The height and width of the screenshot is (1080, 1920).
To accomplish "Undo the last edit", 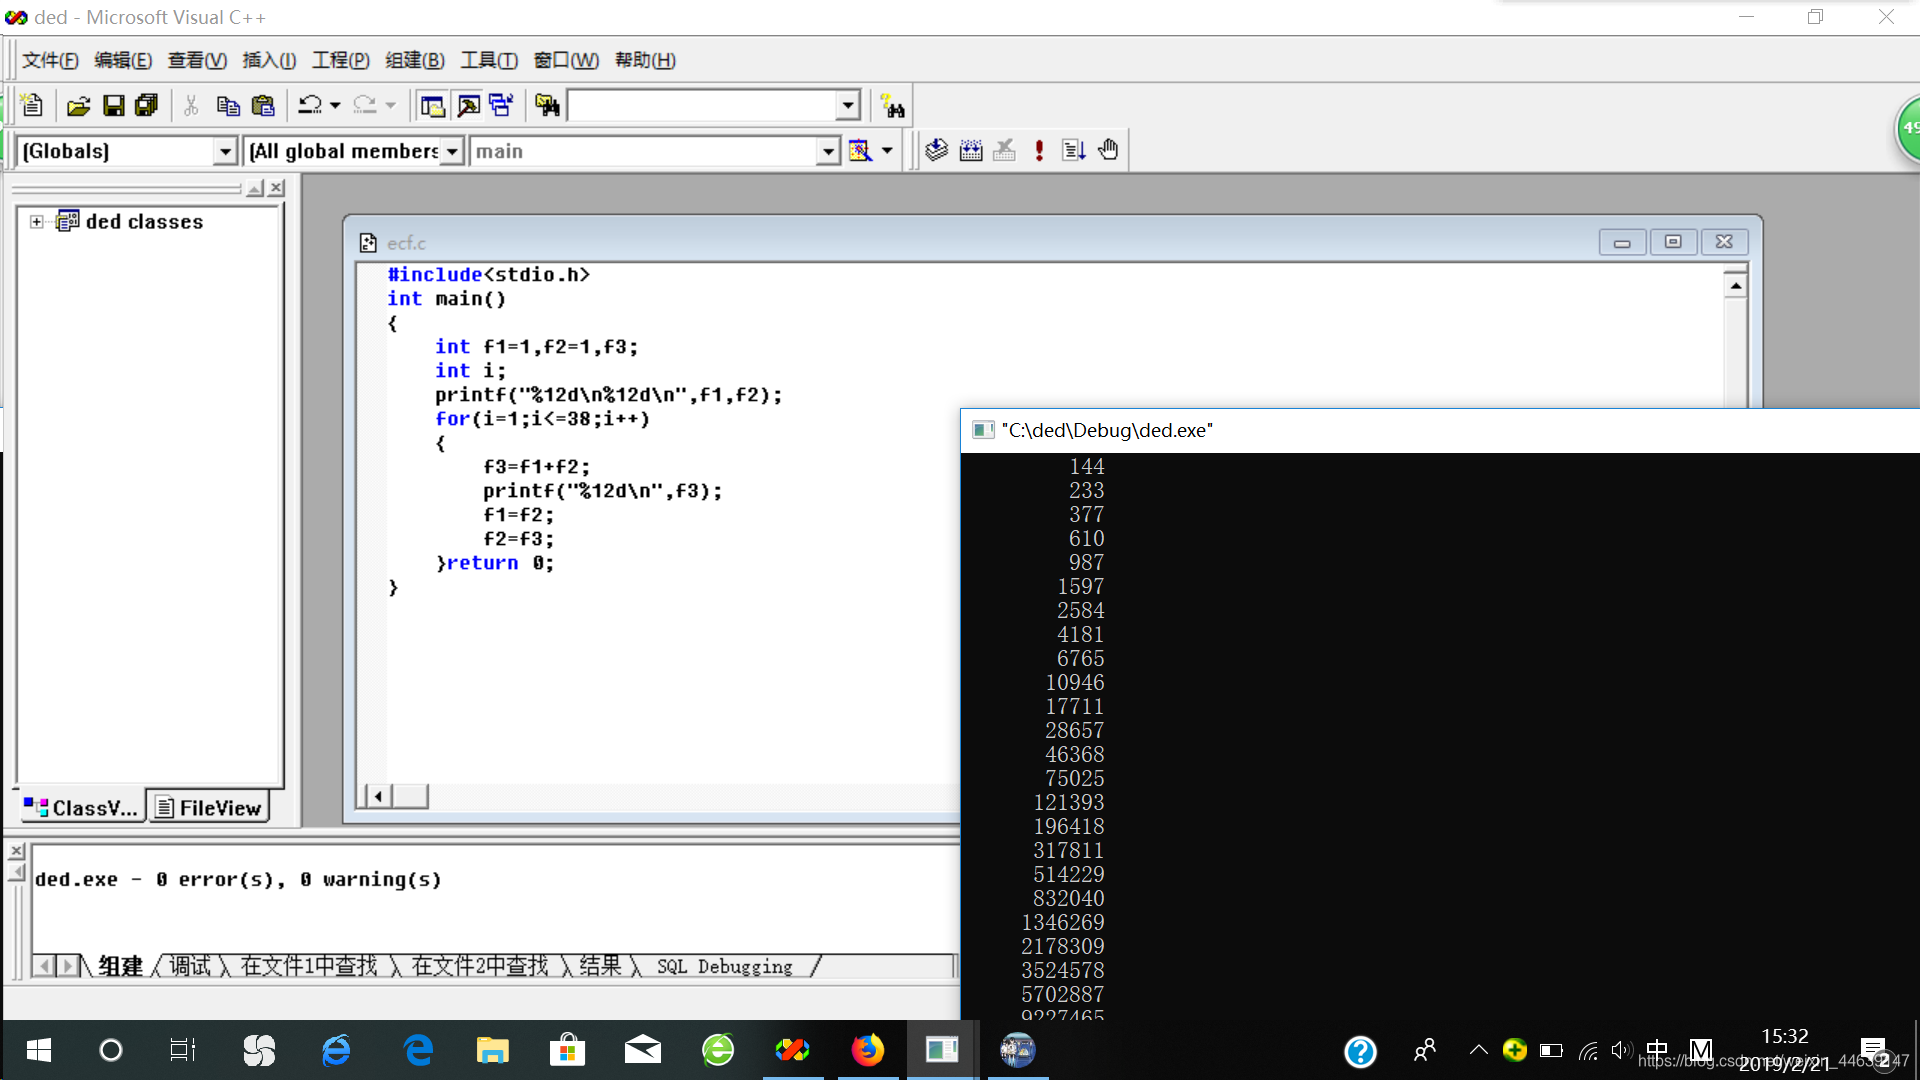I will (x=310, y=105).
